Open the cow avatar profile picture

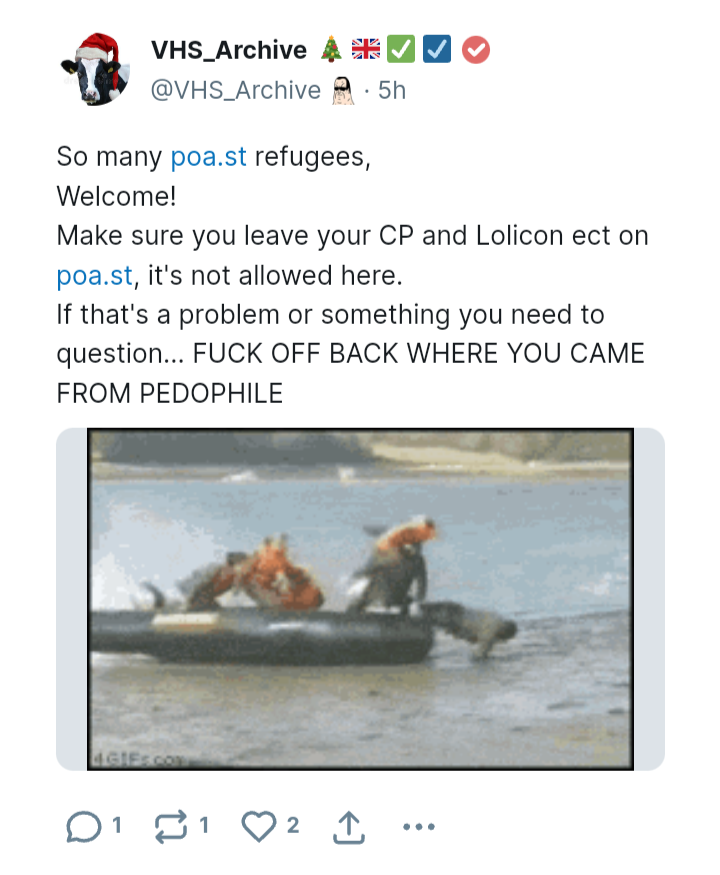point(95,69)
